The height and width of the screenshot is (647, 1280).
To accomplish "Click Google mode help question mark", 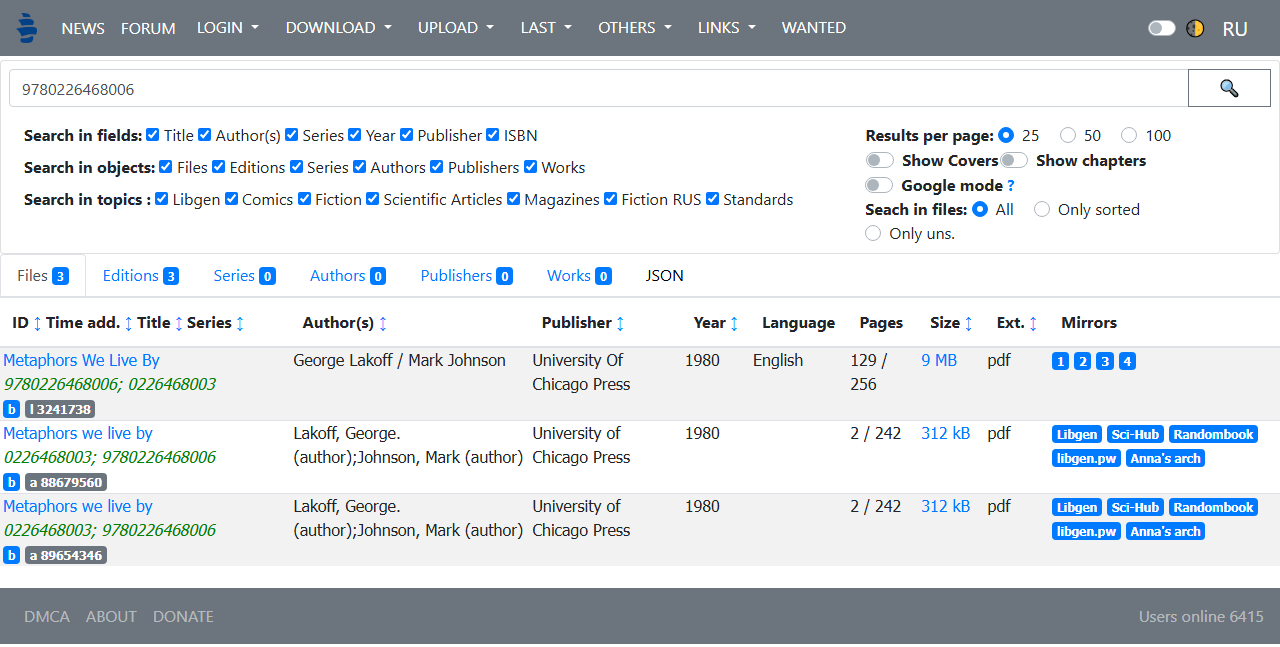I will click(1010, 185).
